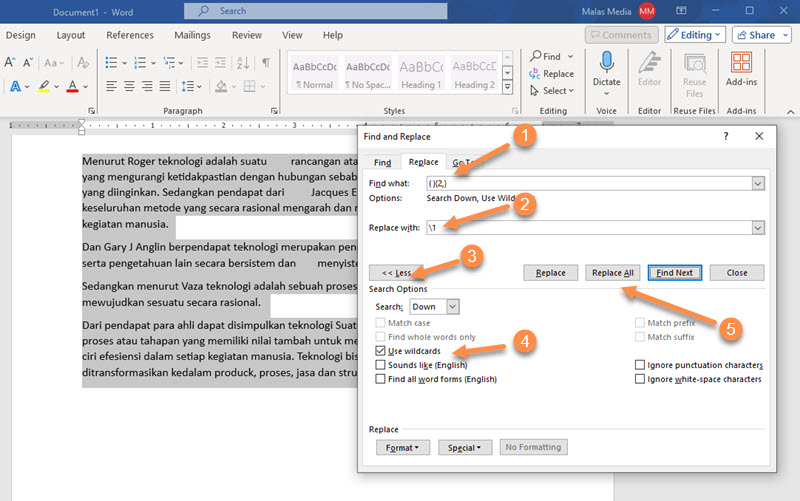The height and width of the screenshot is (501, 800).
Task: Open Replace with history dropdown
Action: coord(758,228)
